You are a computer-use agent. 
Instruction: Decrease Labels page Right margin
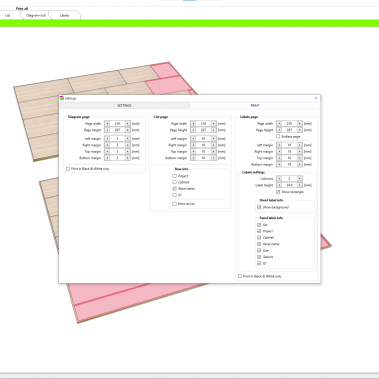[279, 152]
